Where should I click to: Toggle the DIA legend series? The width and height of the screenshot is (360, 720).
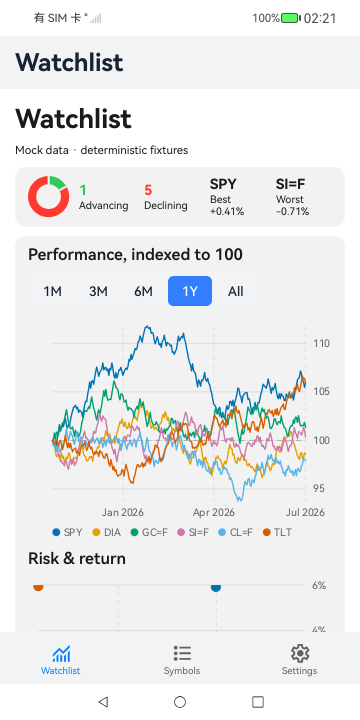(x=107, y=532)
